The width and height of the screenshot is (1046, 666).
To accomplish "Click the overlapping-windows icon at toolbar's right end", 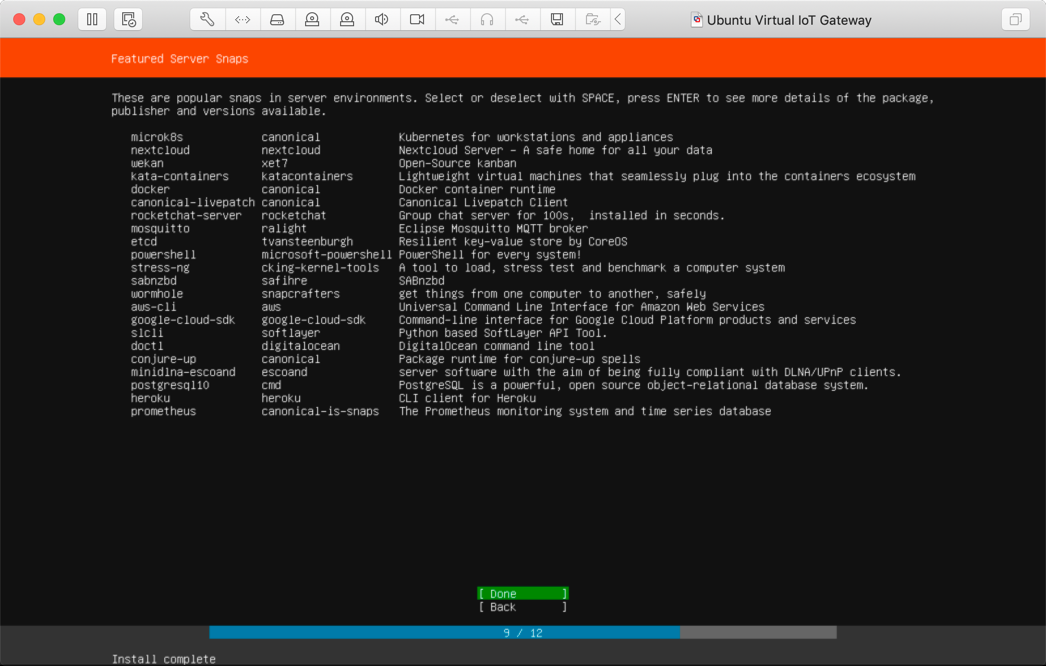I will coord(1015,19).
